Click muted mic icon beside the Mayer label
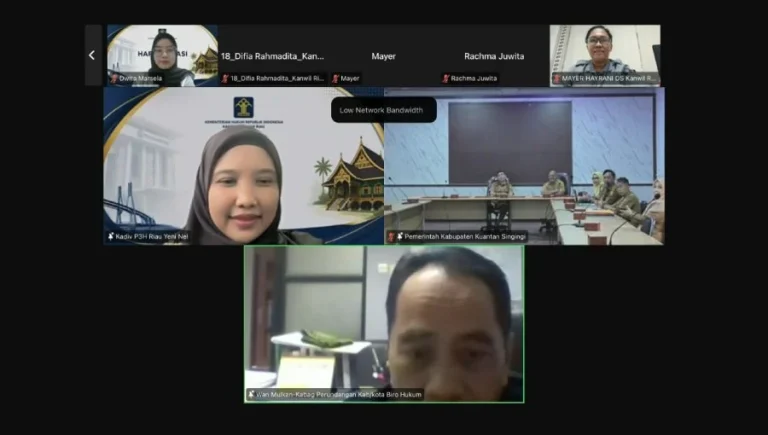The image size is (768, 435). click(336, 78)
